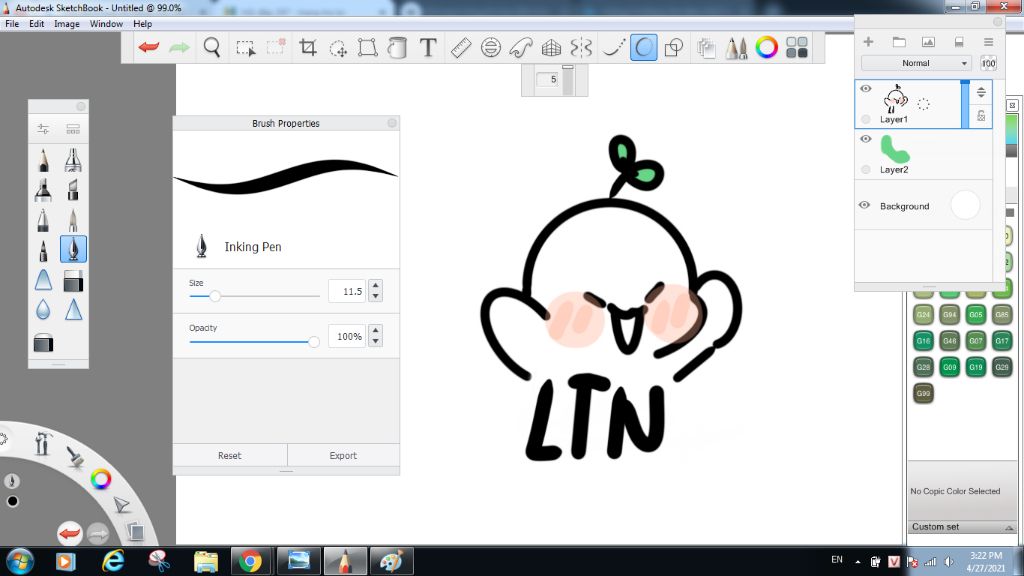The height and width of the screenshot is (576, 1024).
Task: Clear the layer with eraser-like icon
Action: (x=959, y=42)
